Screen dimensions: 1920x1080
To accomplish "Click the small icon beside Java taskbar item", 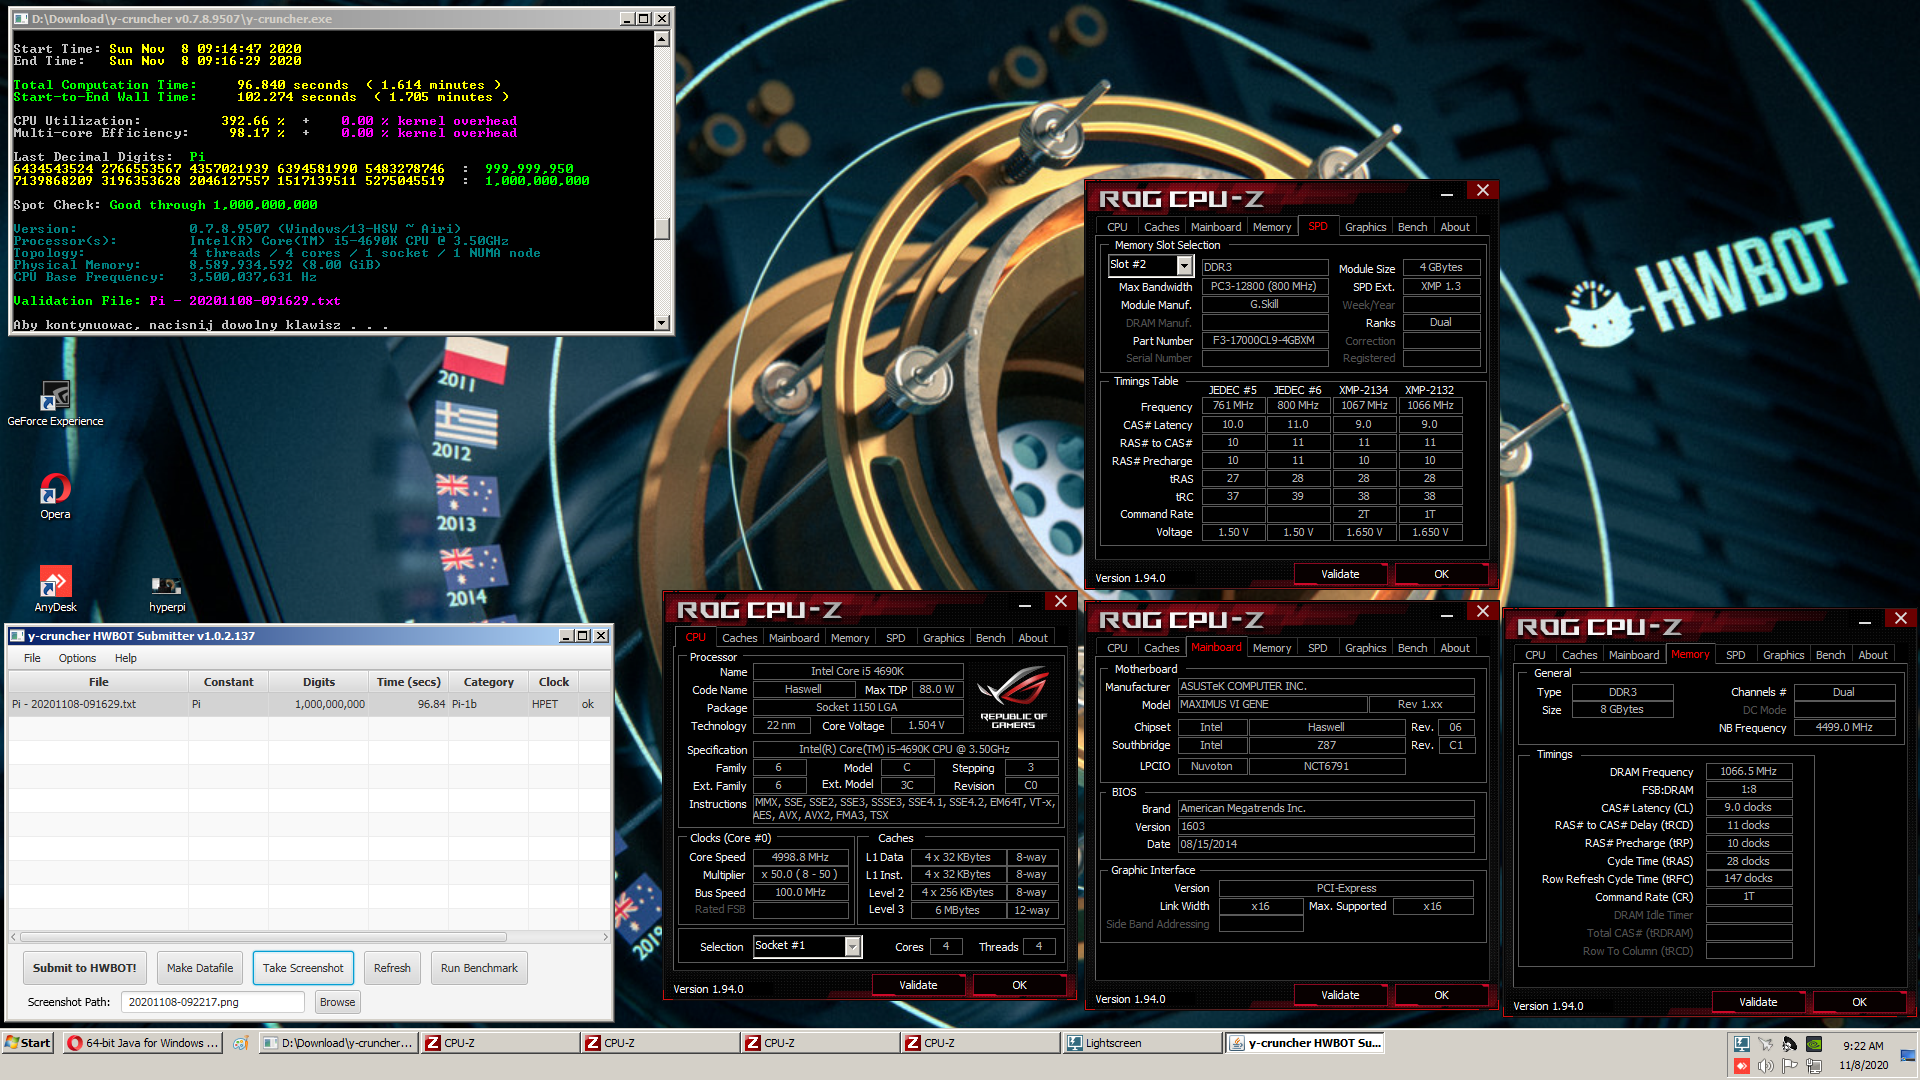I will pyautogui.click(x=241, y=1043).
